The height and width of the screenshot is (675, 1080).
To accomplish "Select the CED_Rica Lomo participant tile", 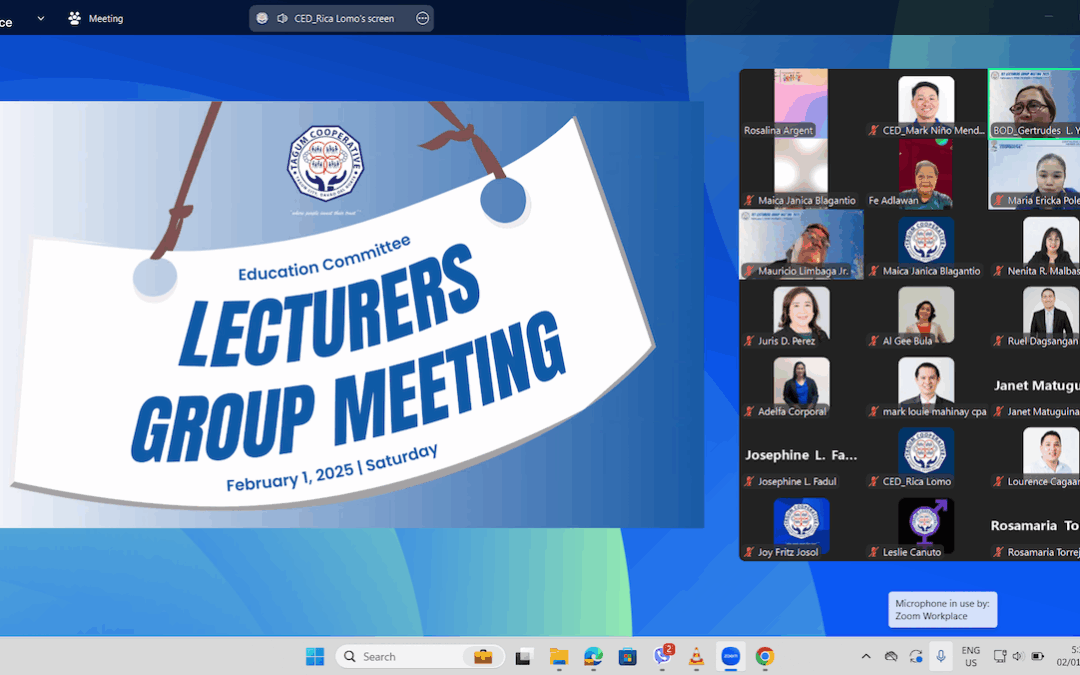I will pos(926,456).
